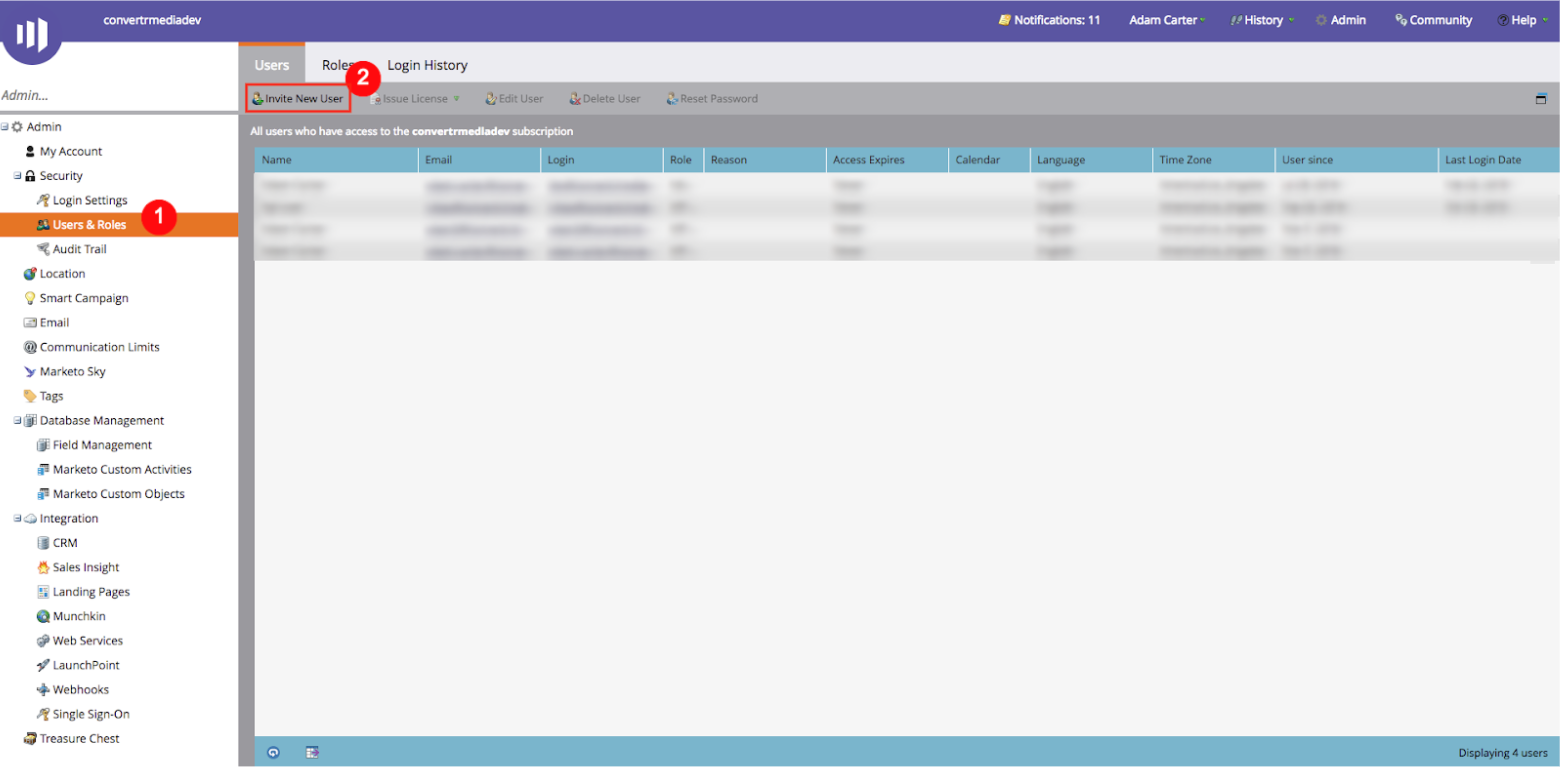The width and height of the screenshot is (1560, 770).
Task: Sort by Access Expires column header
Action: coord(887,160)
